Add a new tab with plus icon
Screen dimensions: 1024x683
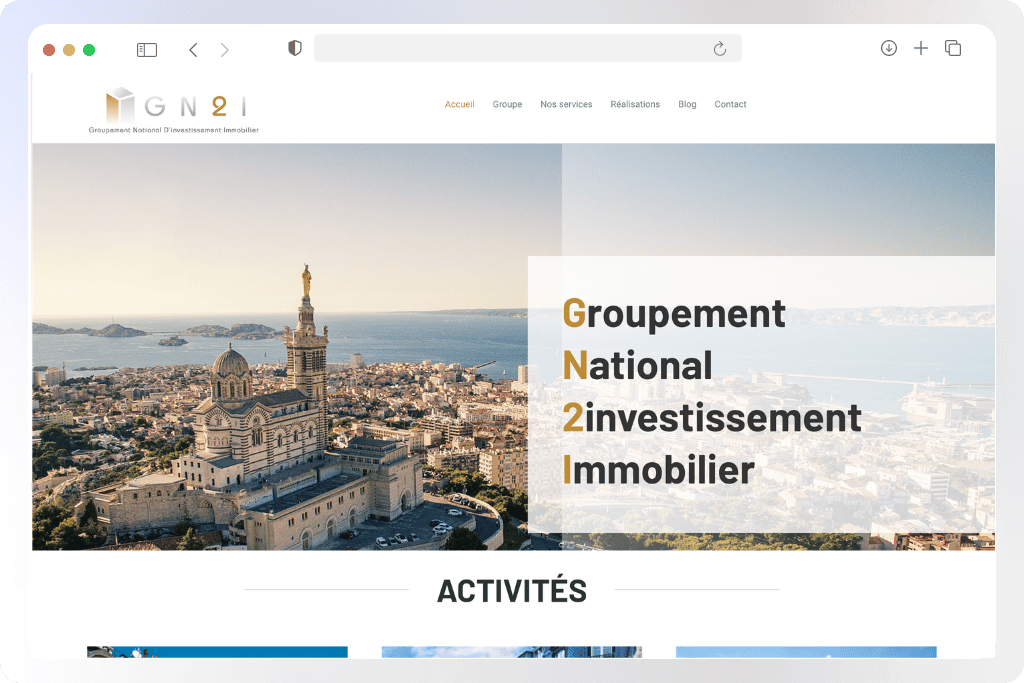point(920,48)
